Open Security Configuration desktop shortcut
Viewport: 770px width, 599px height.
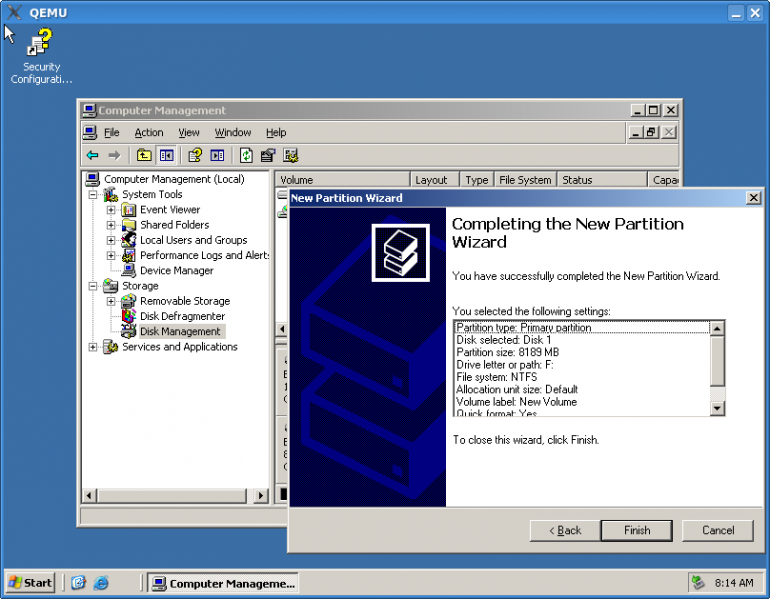click(x=41, y=45)
